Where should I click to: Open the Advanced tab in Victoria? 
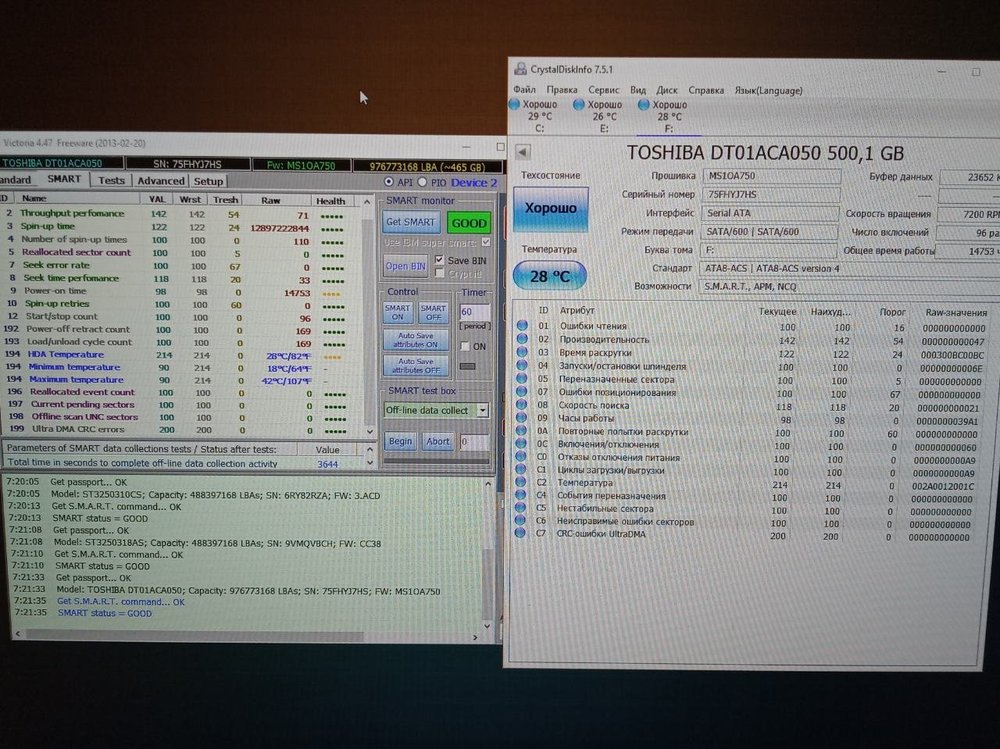pyautogui.click(x=160, y=181)
